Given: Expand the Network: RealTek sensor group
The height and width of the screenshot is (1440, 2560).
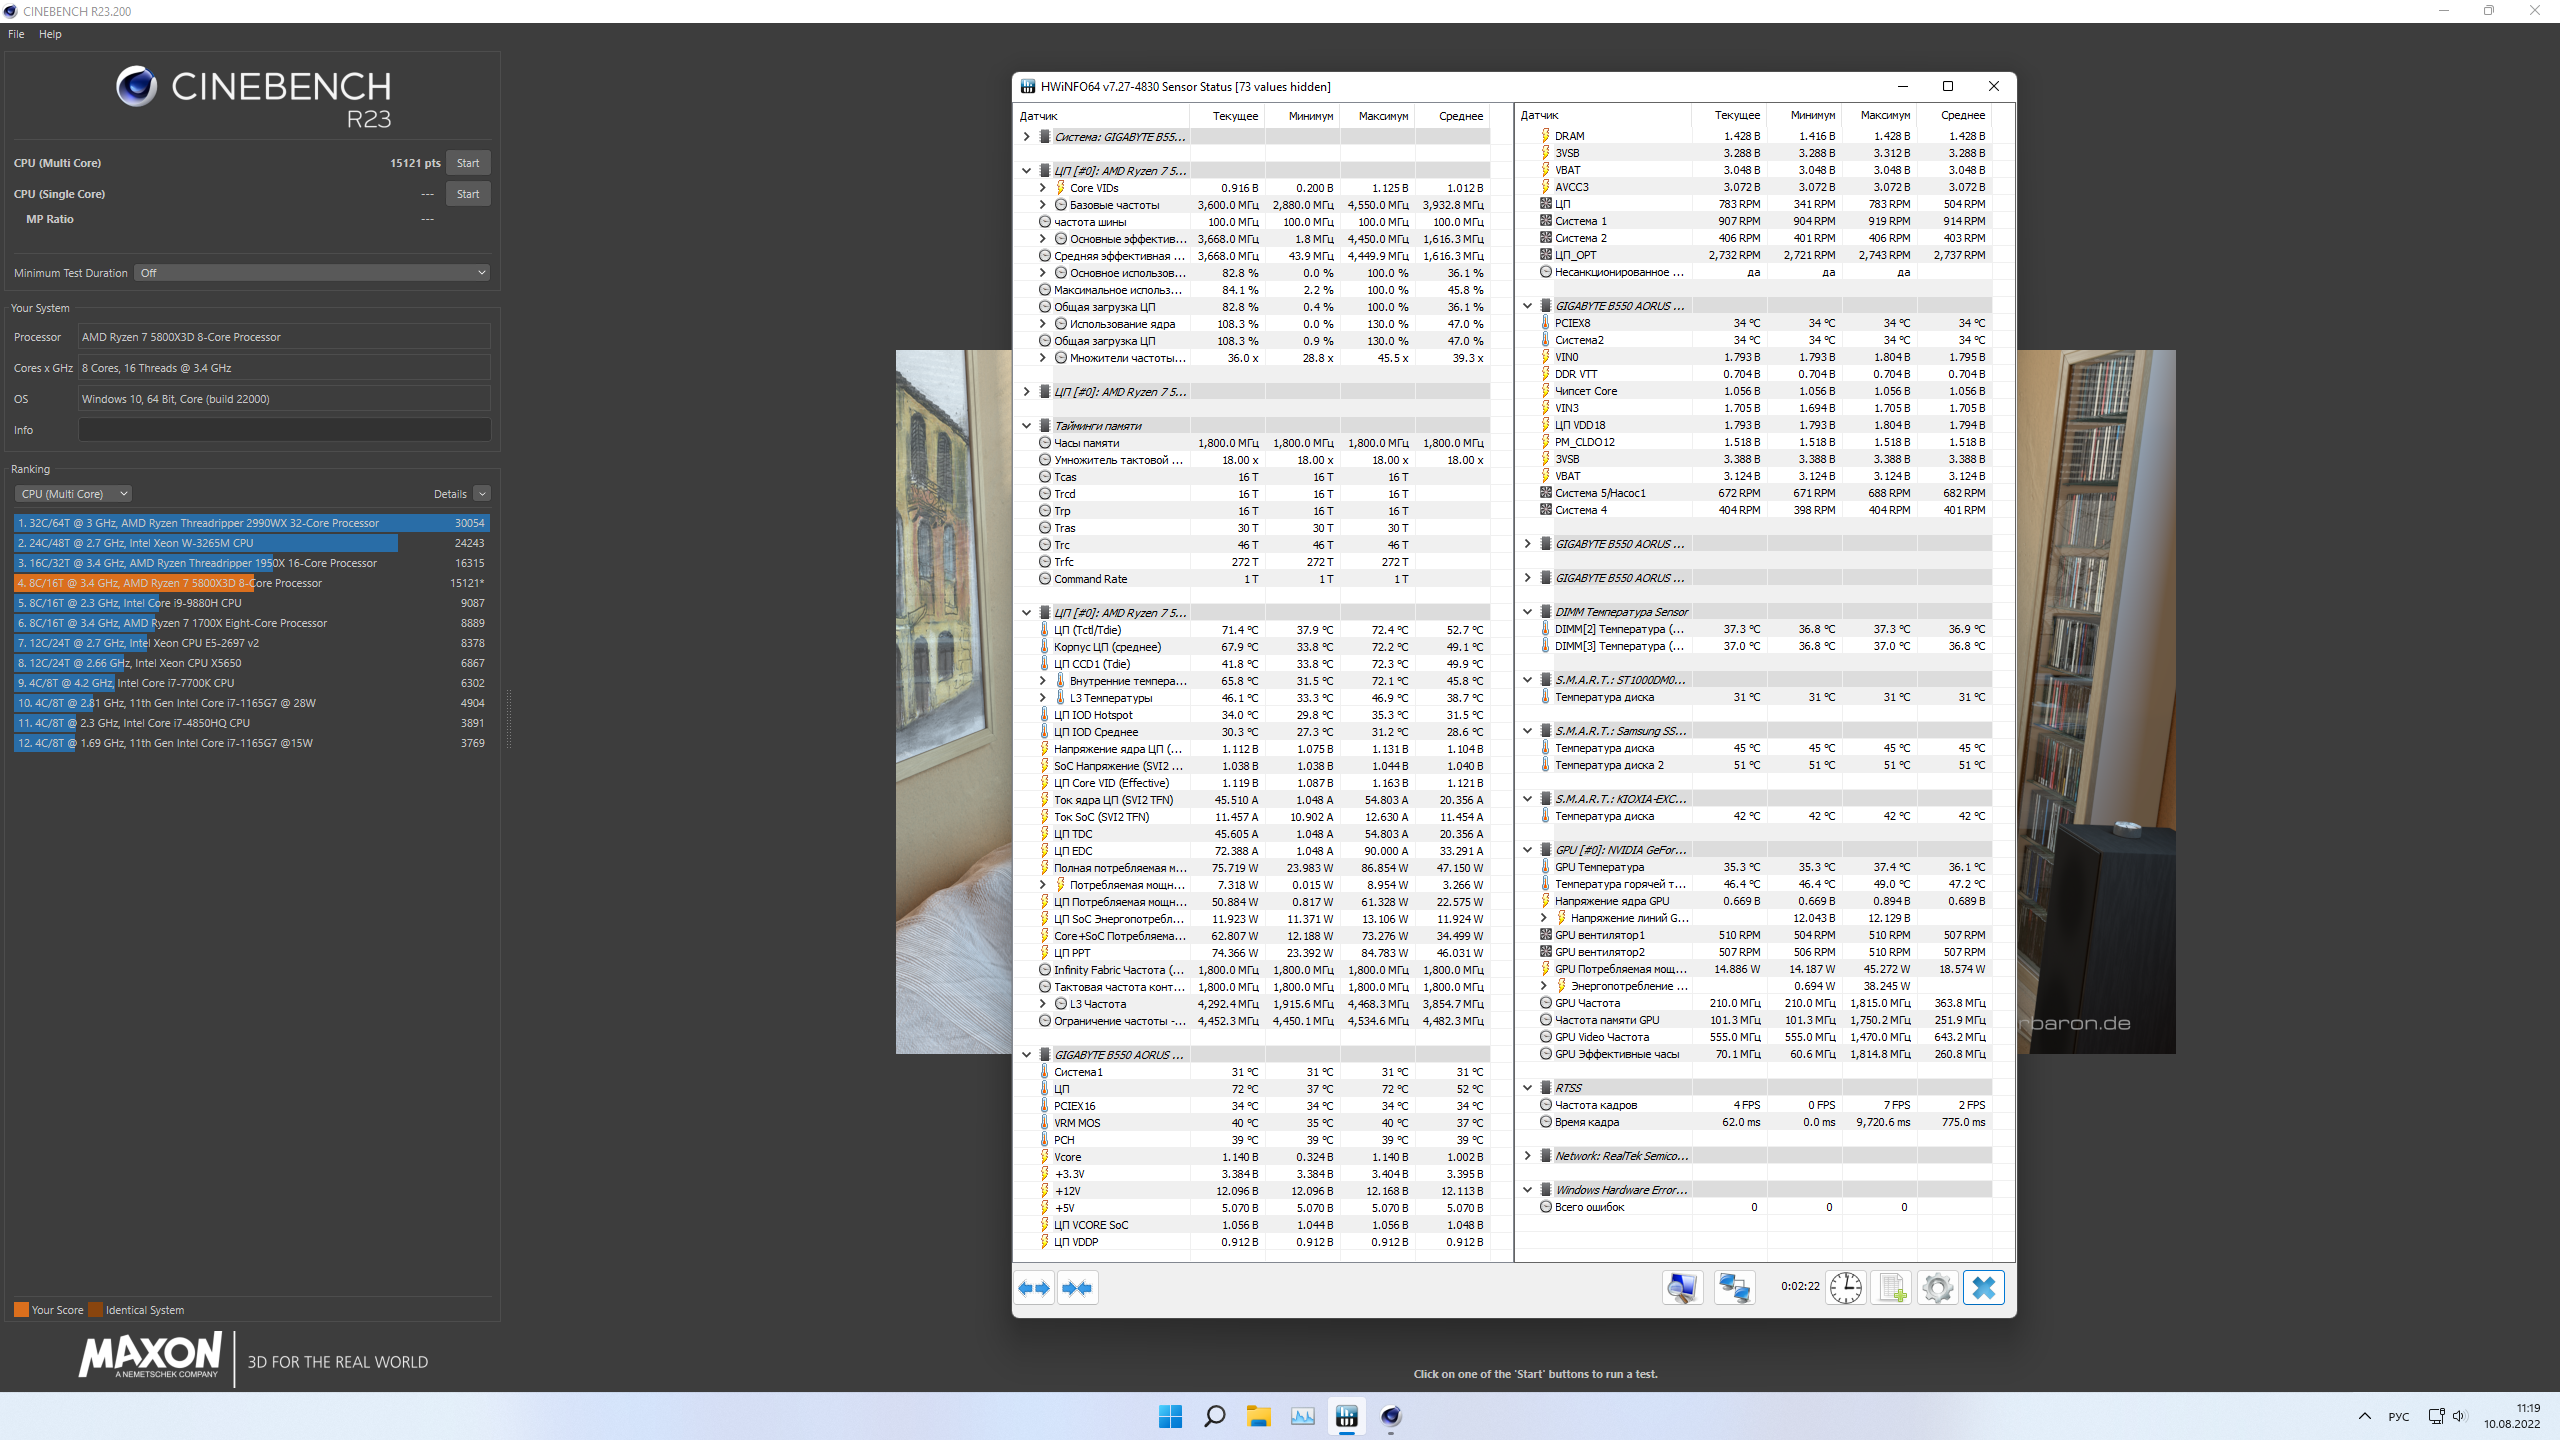Looking at the screenshot, I should 1527,1156.
